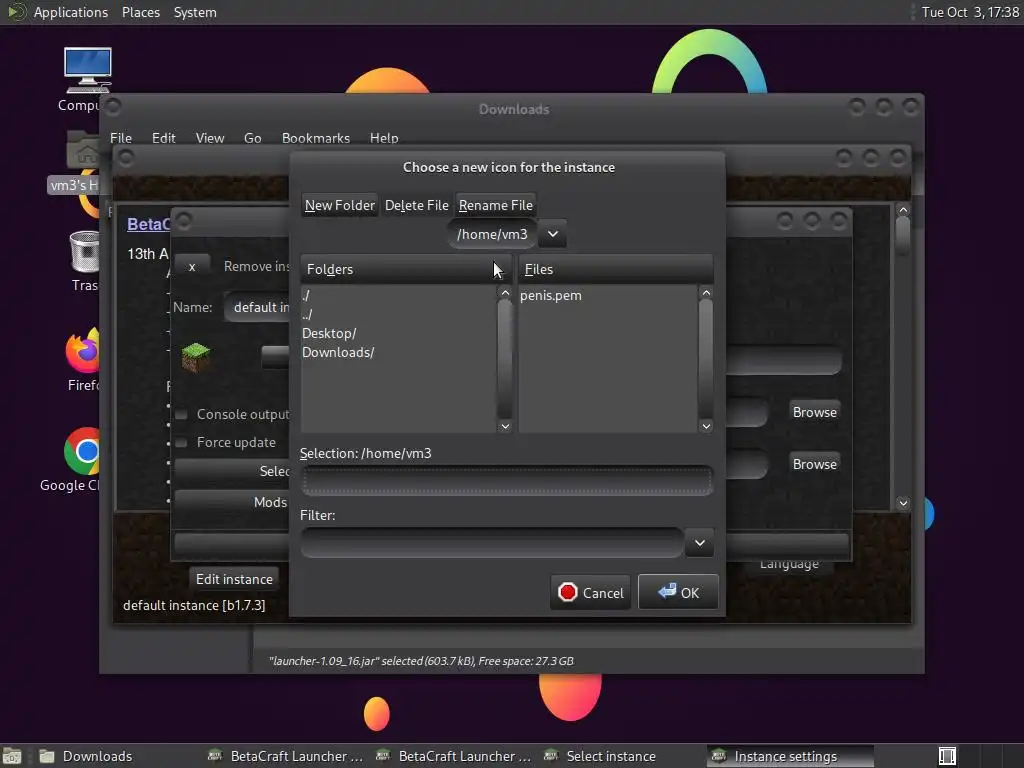
Task: Click the grass block instance icon
Action: point(196,357)
